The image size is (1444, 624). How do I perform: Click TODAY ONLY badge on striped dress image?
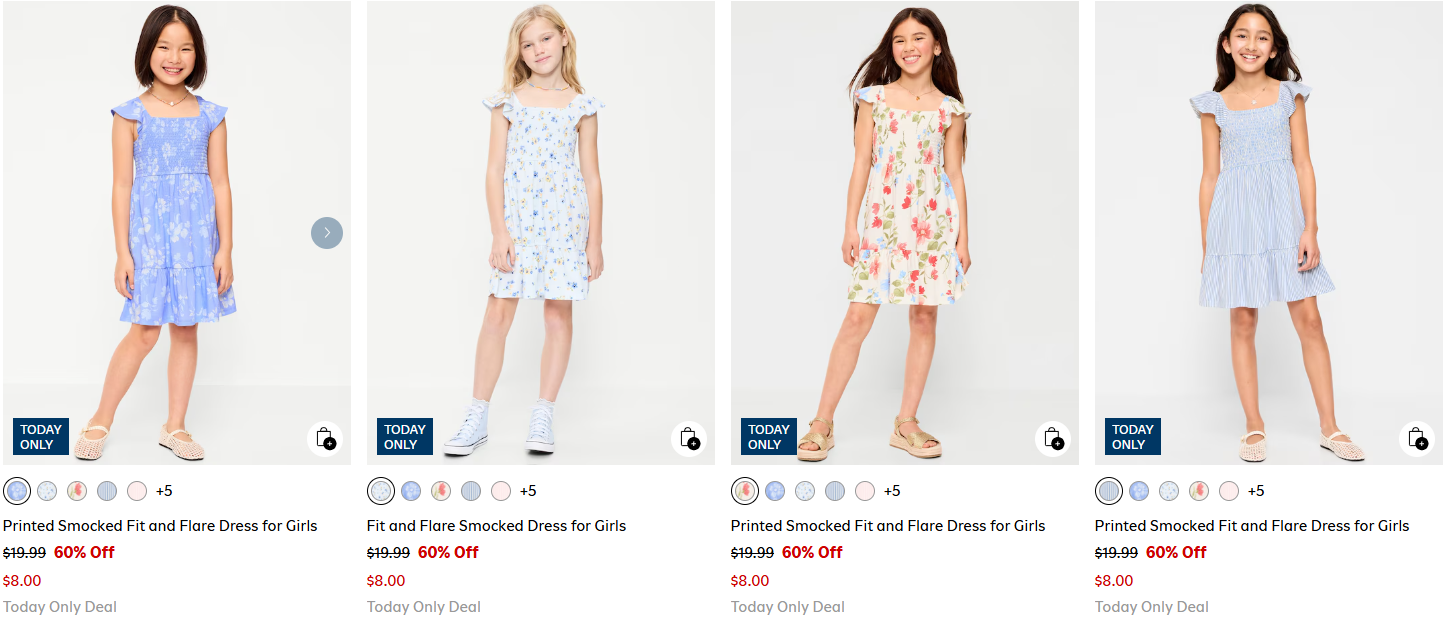(1133, 437)
